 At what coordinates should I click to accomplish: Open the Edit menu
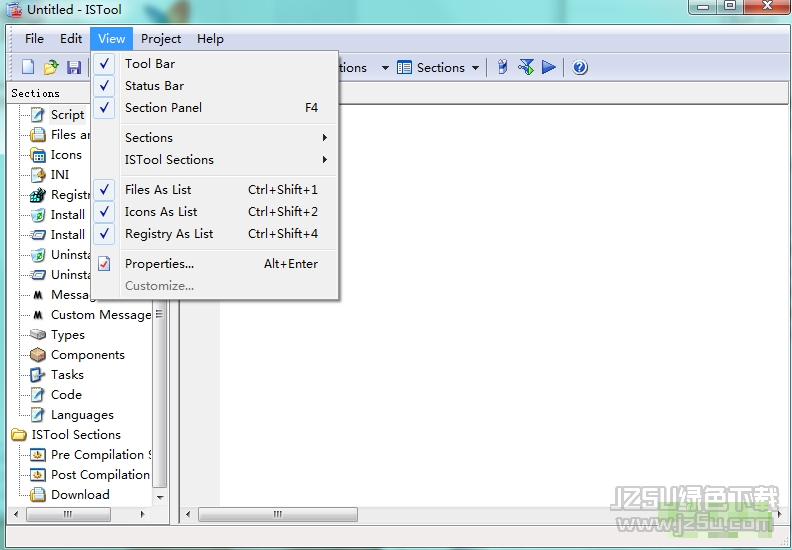[71, 39]
